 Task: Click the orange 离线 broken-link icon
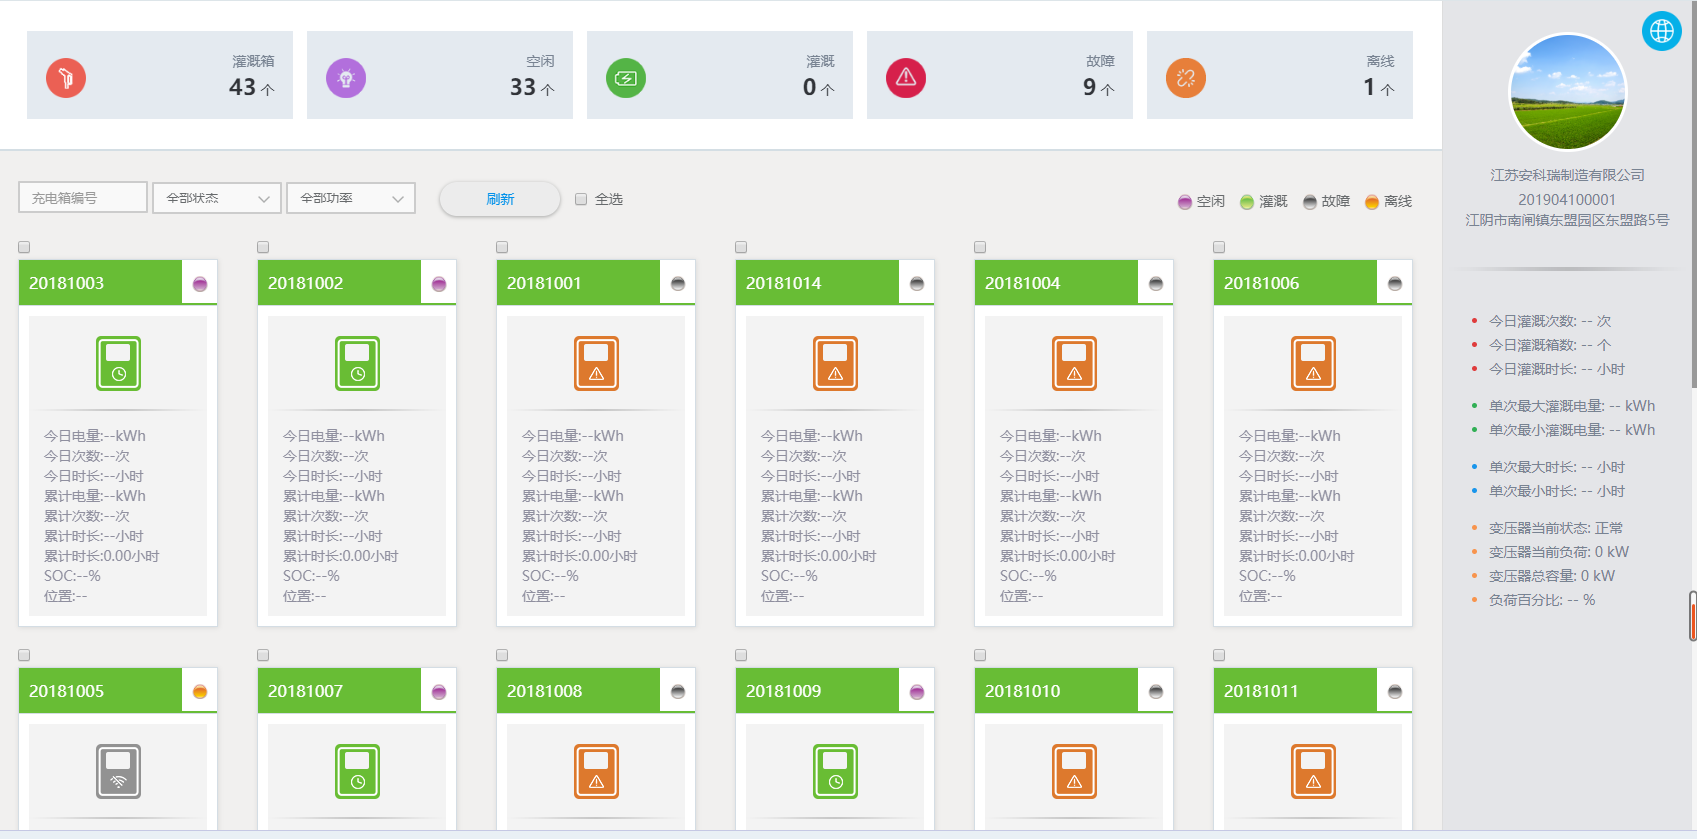(1186, 78)
